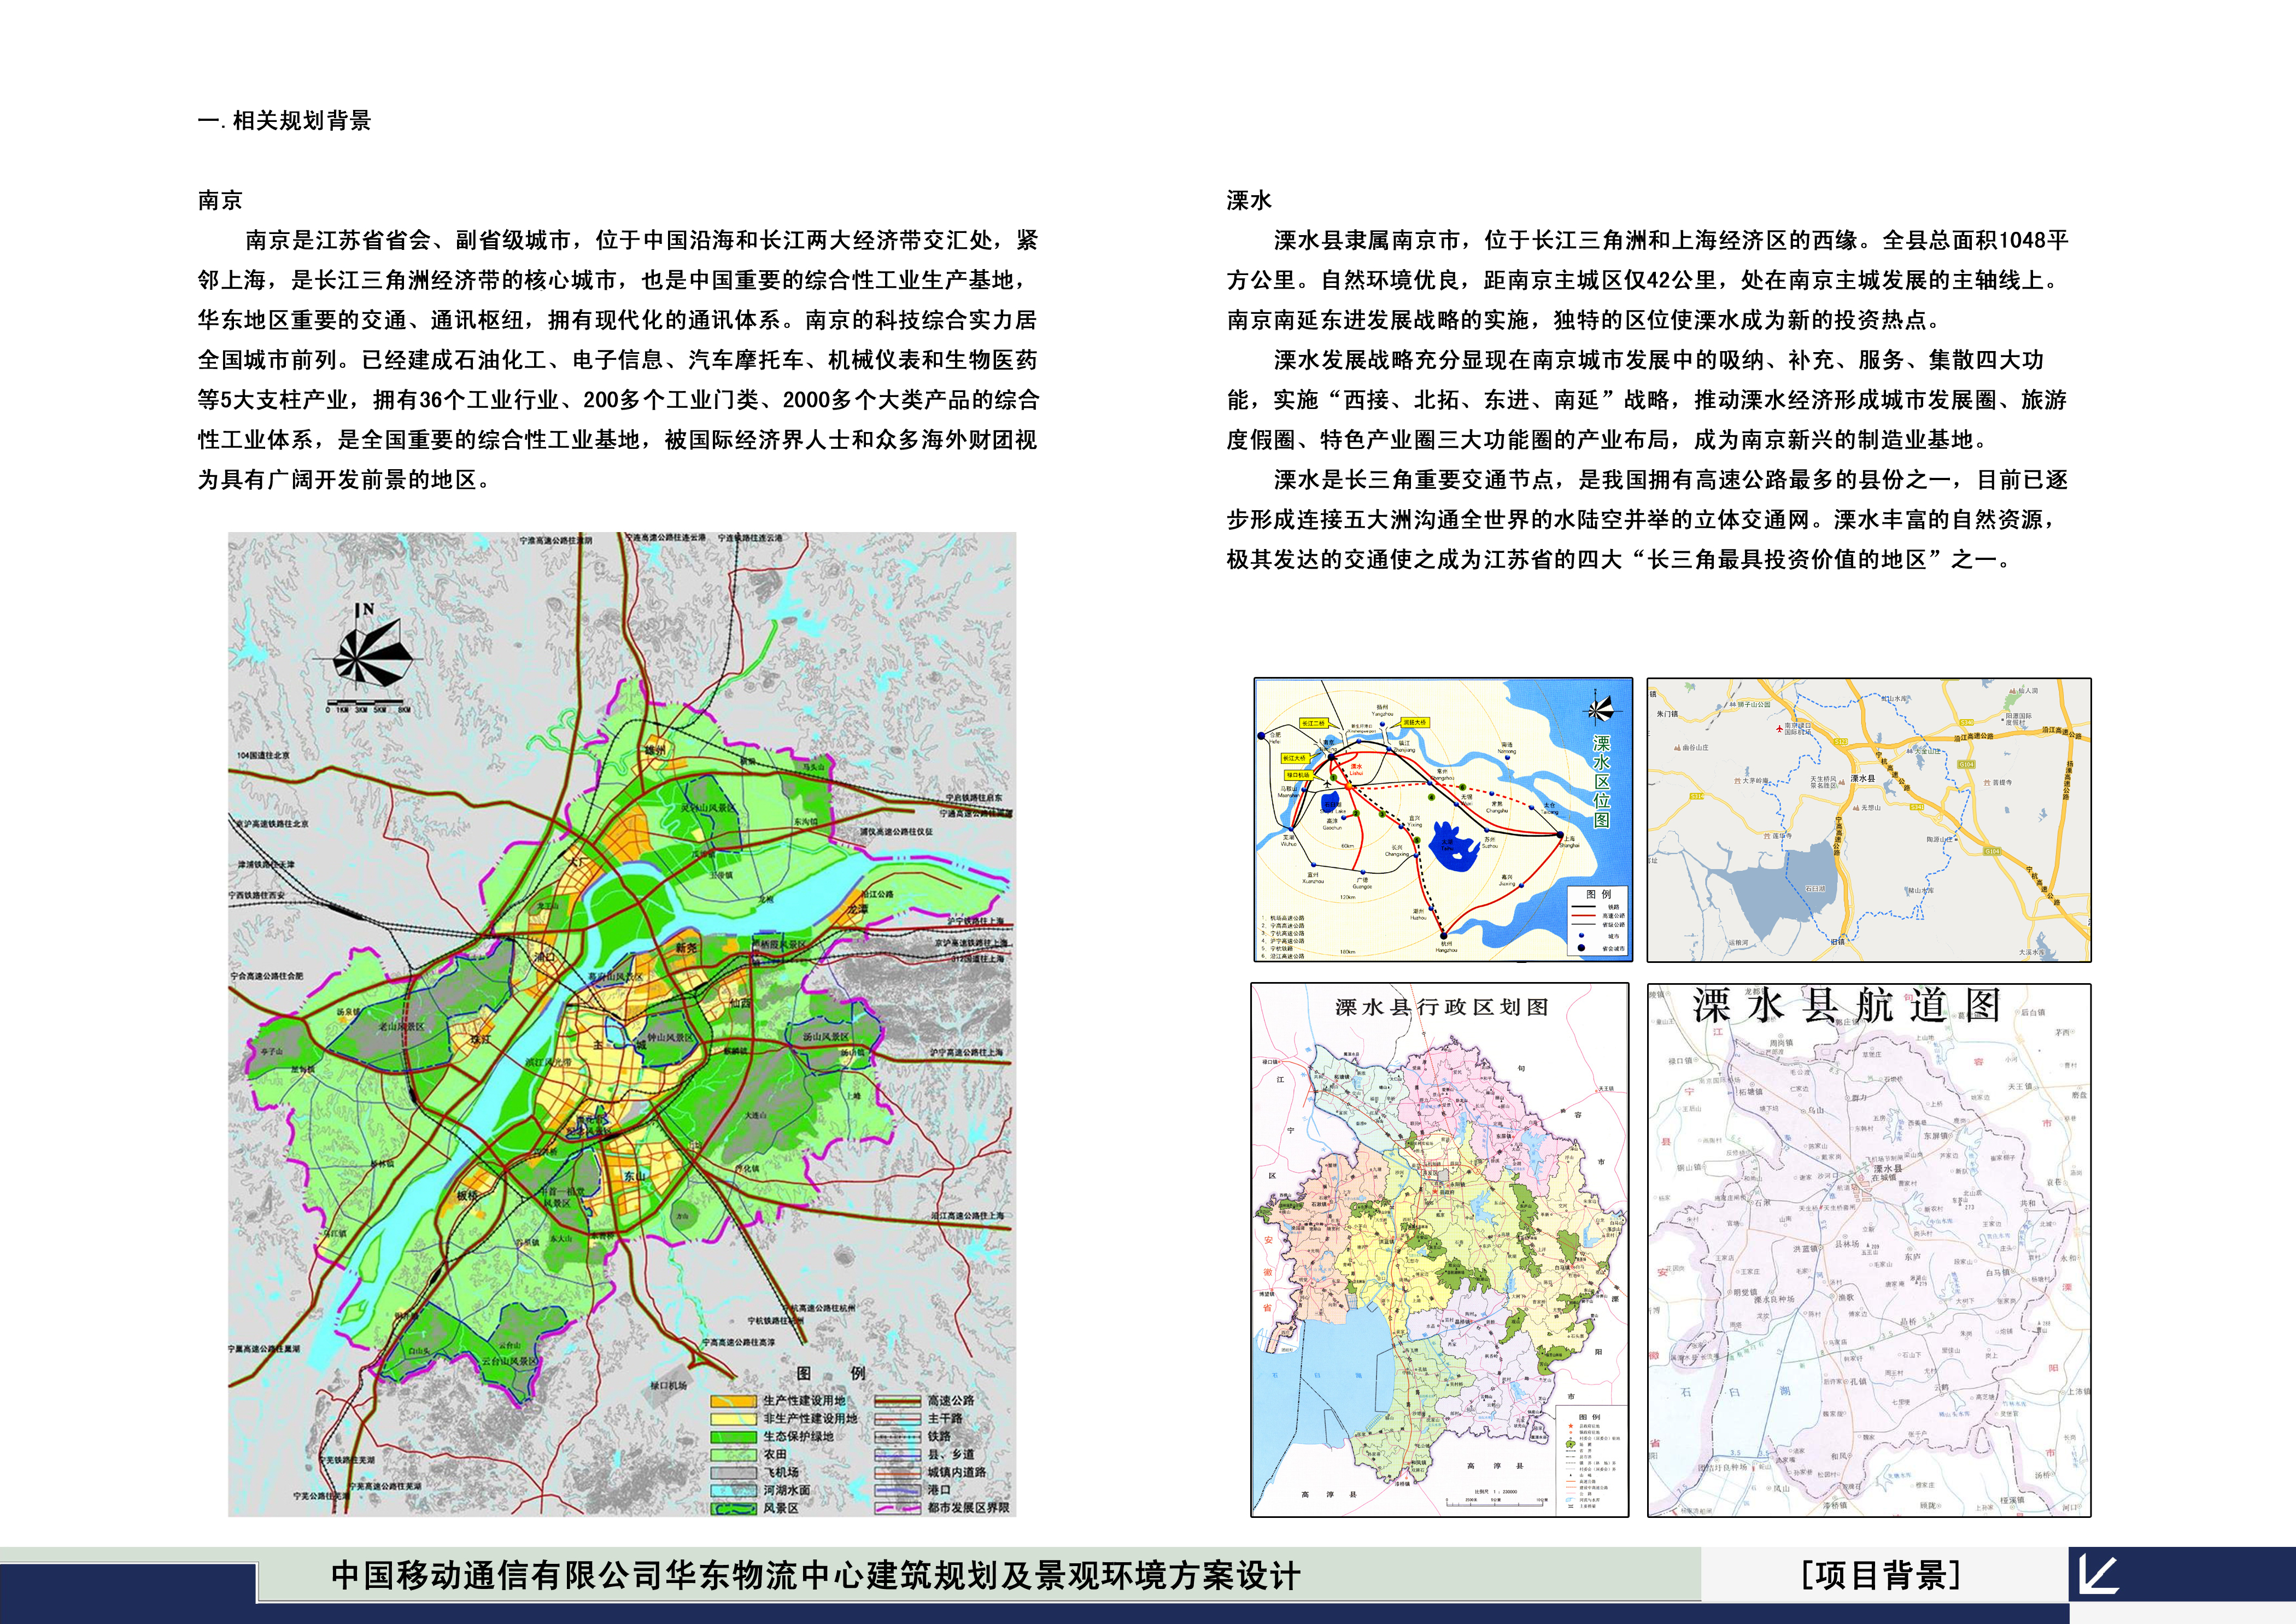Select the yellow 非生产性建设用地 legend swatch
Image resolution: width=2296 pixels, height=1624 pixels.
(x=734, y=1419)
